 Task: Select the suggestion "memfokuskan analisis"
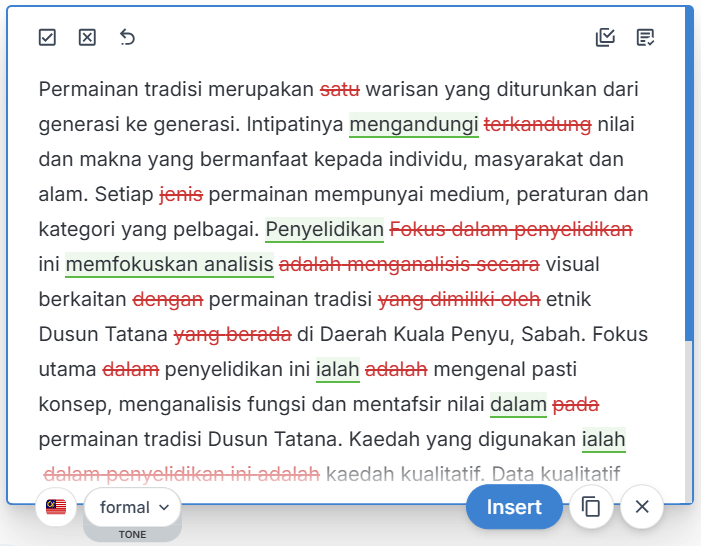169,265
